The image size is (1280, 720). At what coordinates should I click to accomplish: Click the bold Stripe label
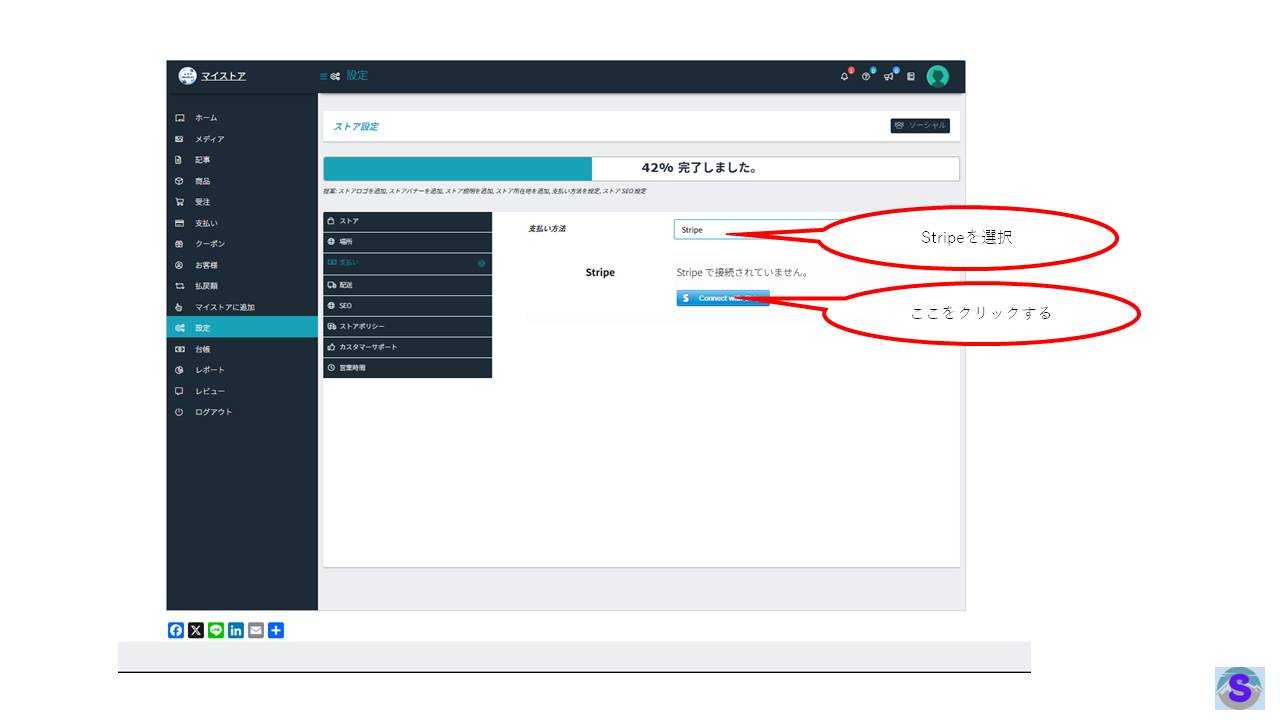click(600, 272)
